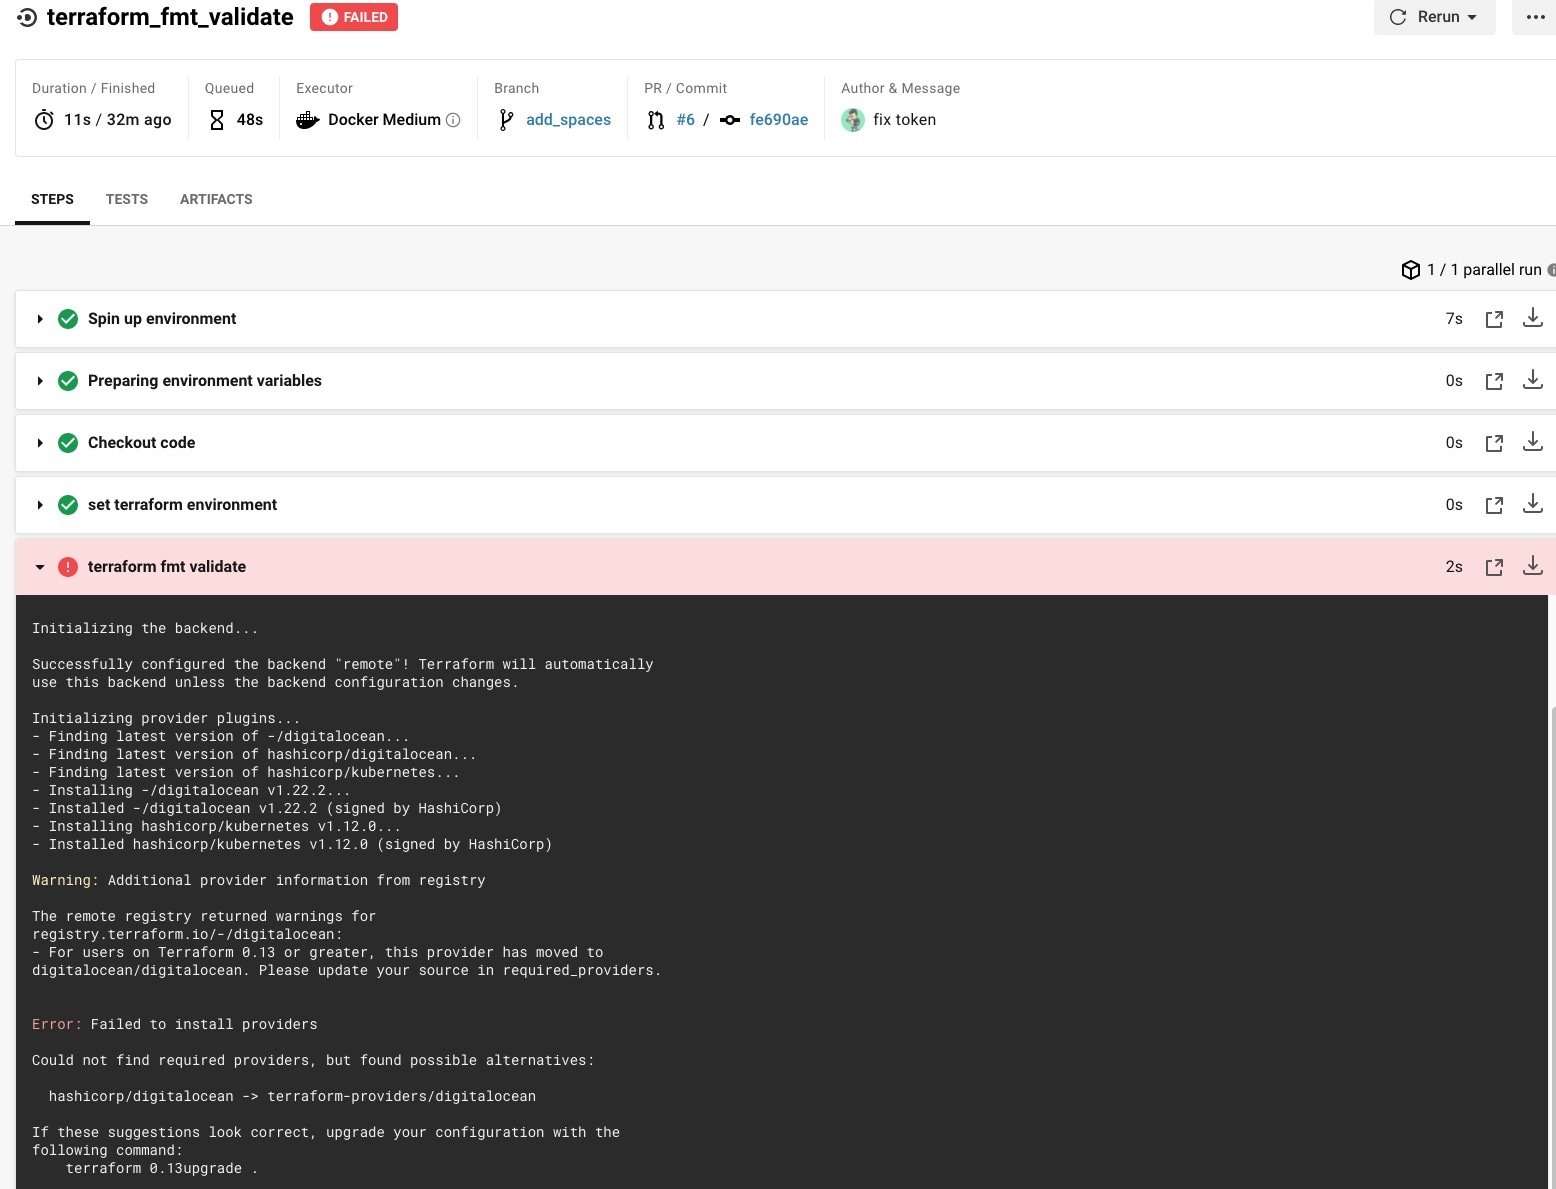Expand the Checkout code step
The image size is (1556, 1189).
(x=40, y=443)
